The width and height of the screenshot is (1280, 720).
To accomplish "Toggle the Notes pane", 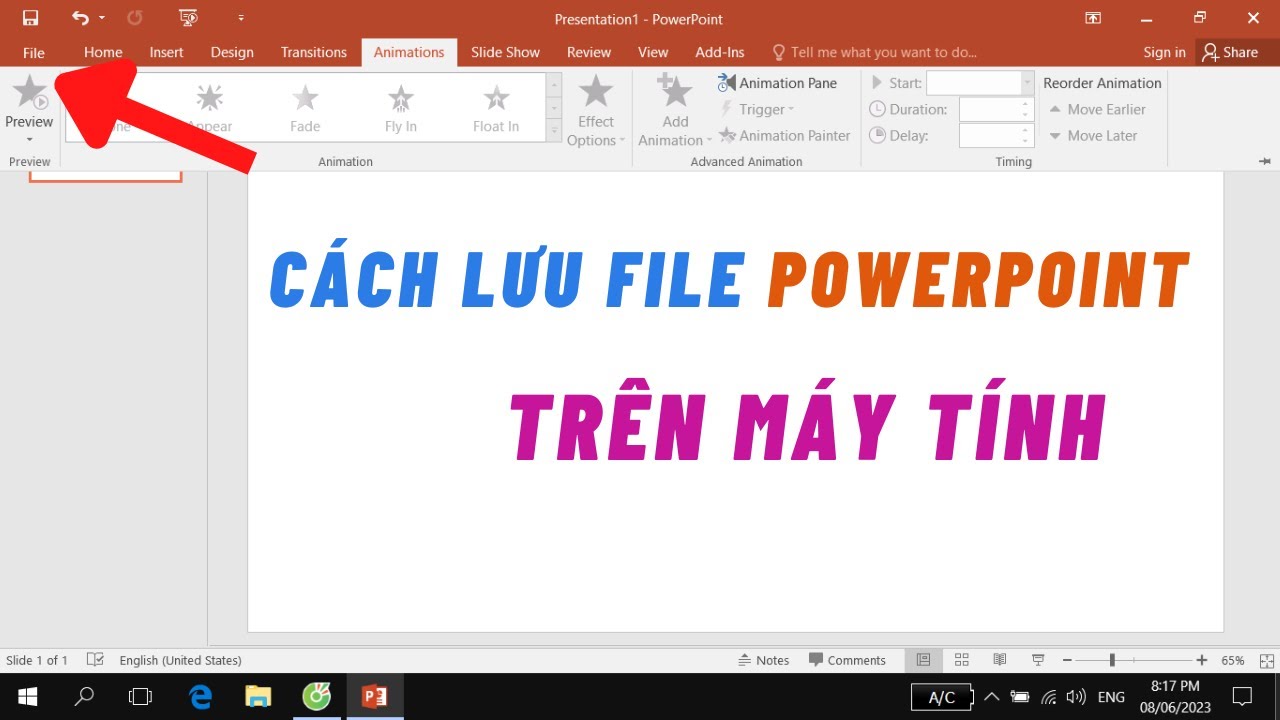I will (764, 660).
